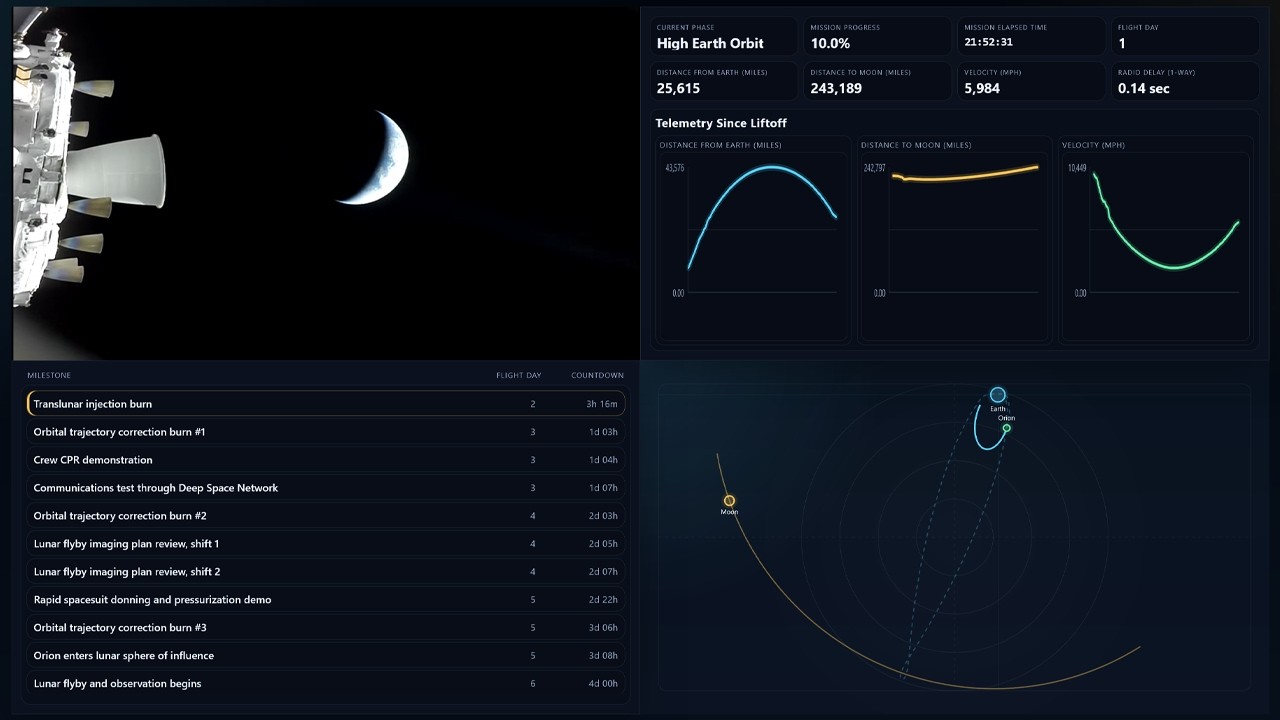
Task: Click the Radio Delay stat card
Action: coord(1185,81)
